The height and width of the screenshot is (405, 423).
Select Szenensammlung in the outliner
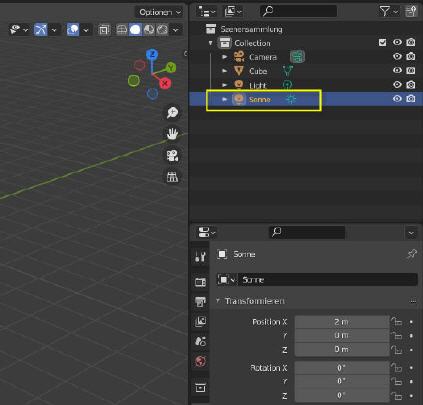(x=251, y=29)
